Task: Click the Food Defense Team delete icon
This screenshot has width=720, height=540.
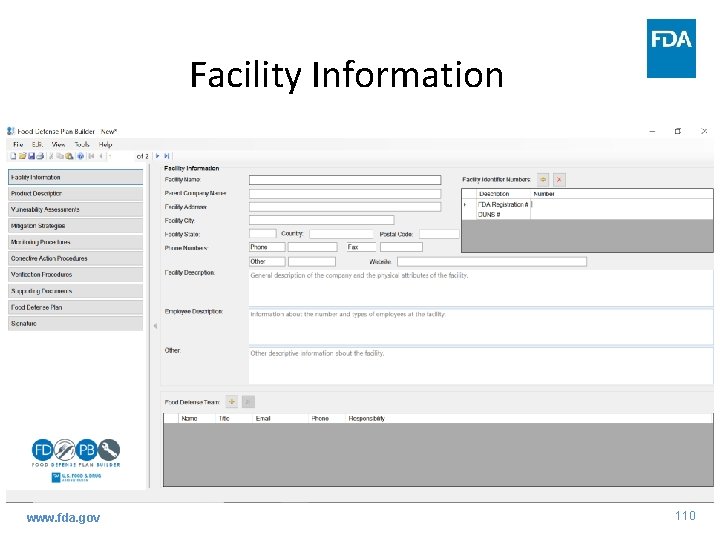Action: point(248,402)
